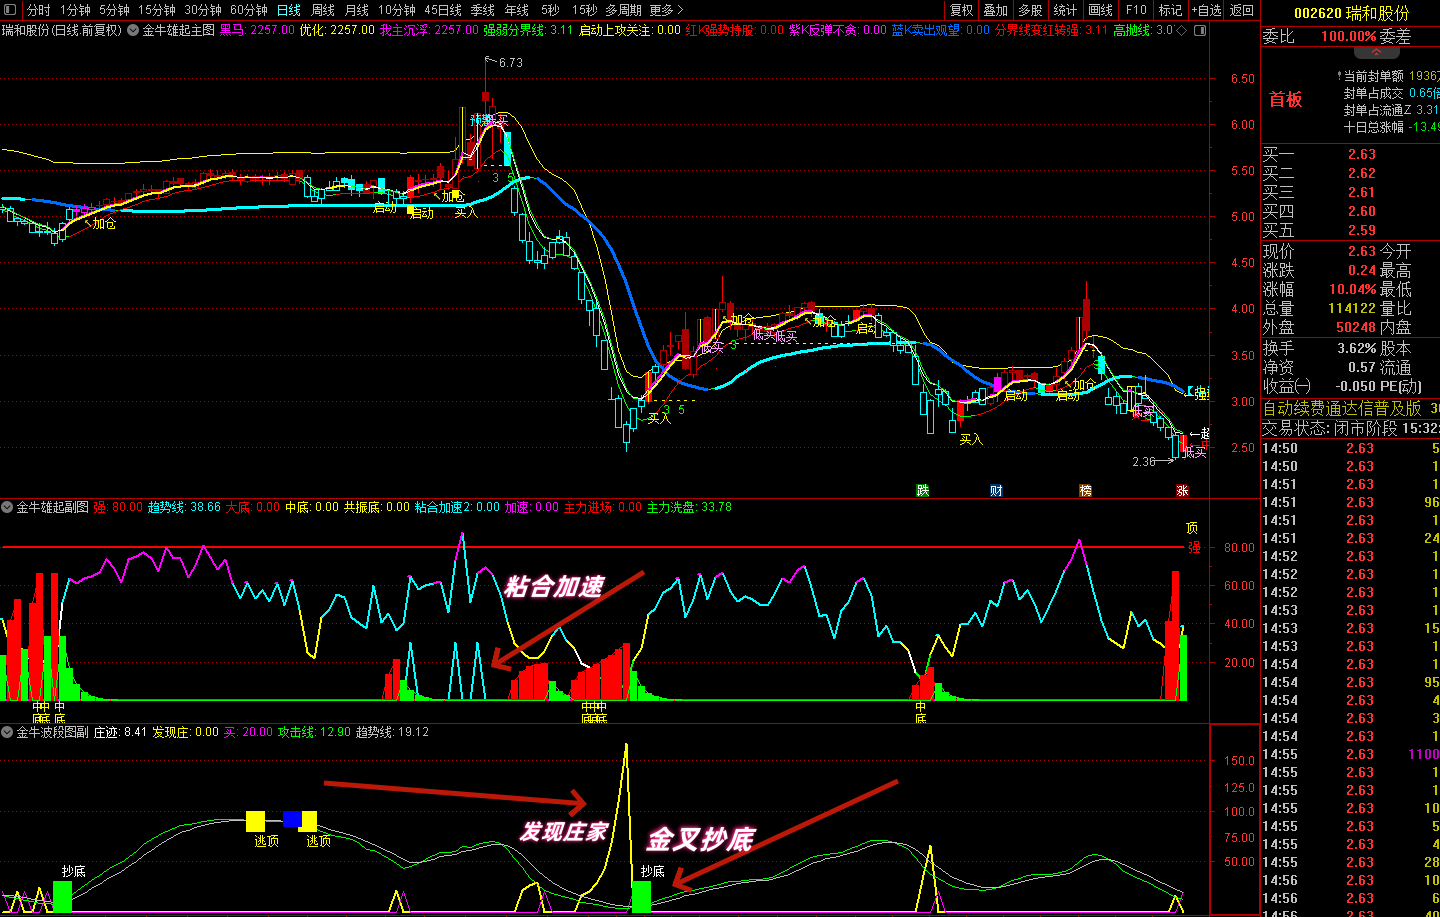Image resolution: width=1440 pixels, height=917 pixels.
Task: Switch to the 周线 weekly period tab
Action: [x=323, y=10]
